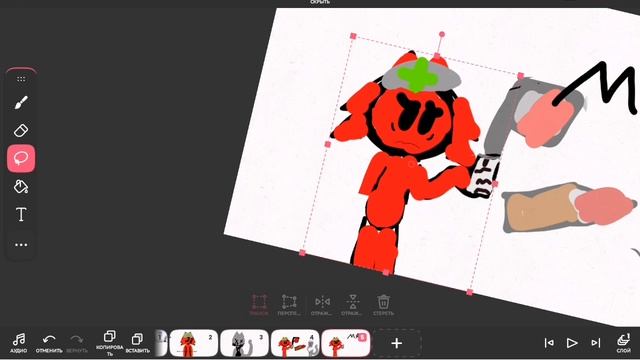Image resolution: width=640 pixels, height=360 pixels.
Task: Click top-left selection corner handle
Action: tap(353, 36)
